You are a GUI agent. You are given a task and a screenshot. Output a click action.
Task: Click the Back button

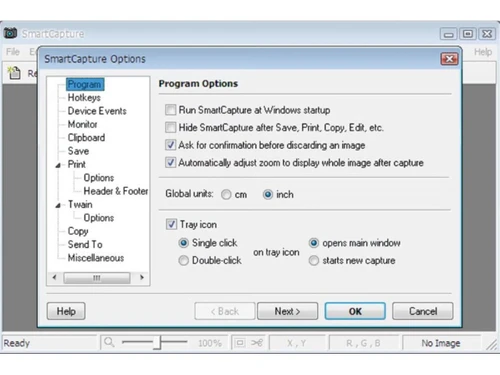(225, 311)
